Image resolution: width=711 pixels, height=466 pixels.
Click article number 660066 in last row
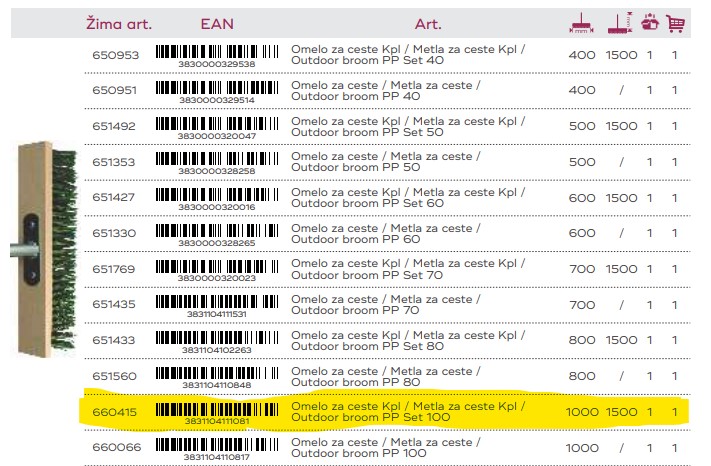[117, 447]
